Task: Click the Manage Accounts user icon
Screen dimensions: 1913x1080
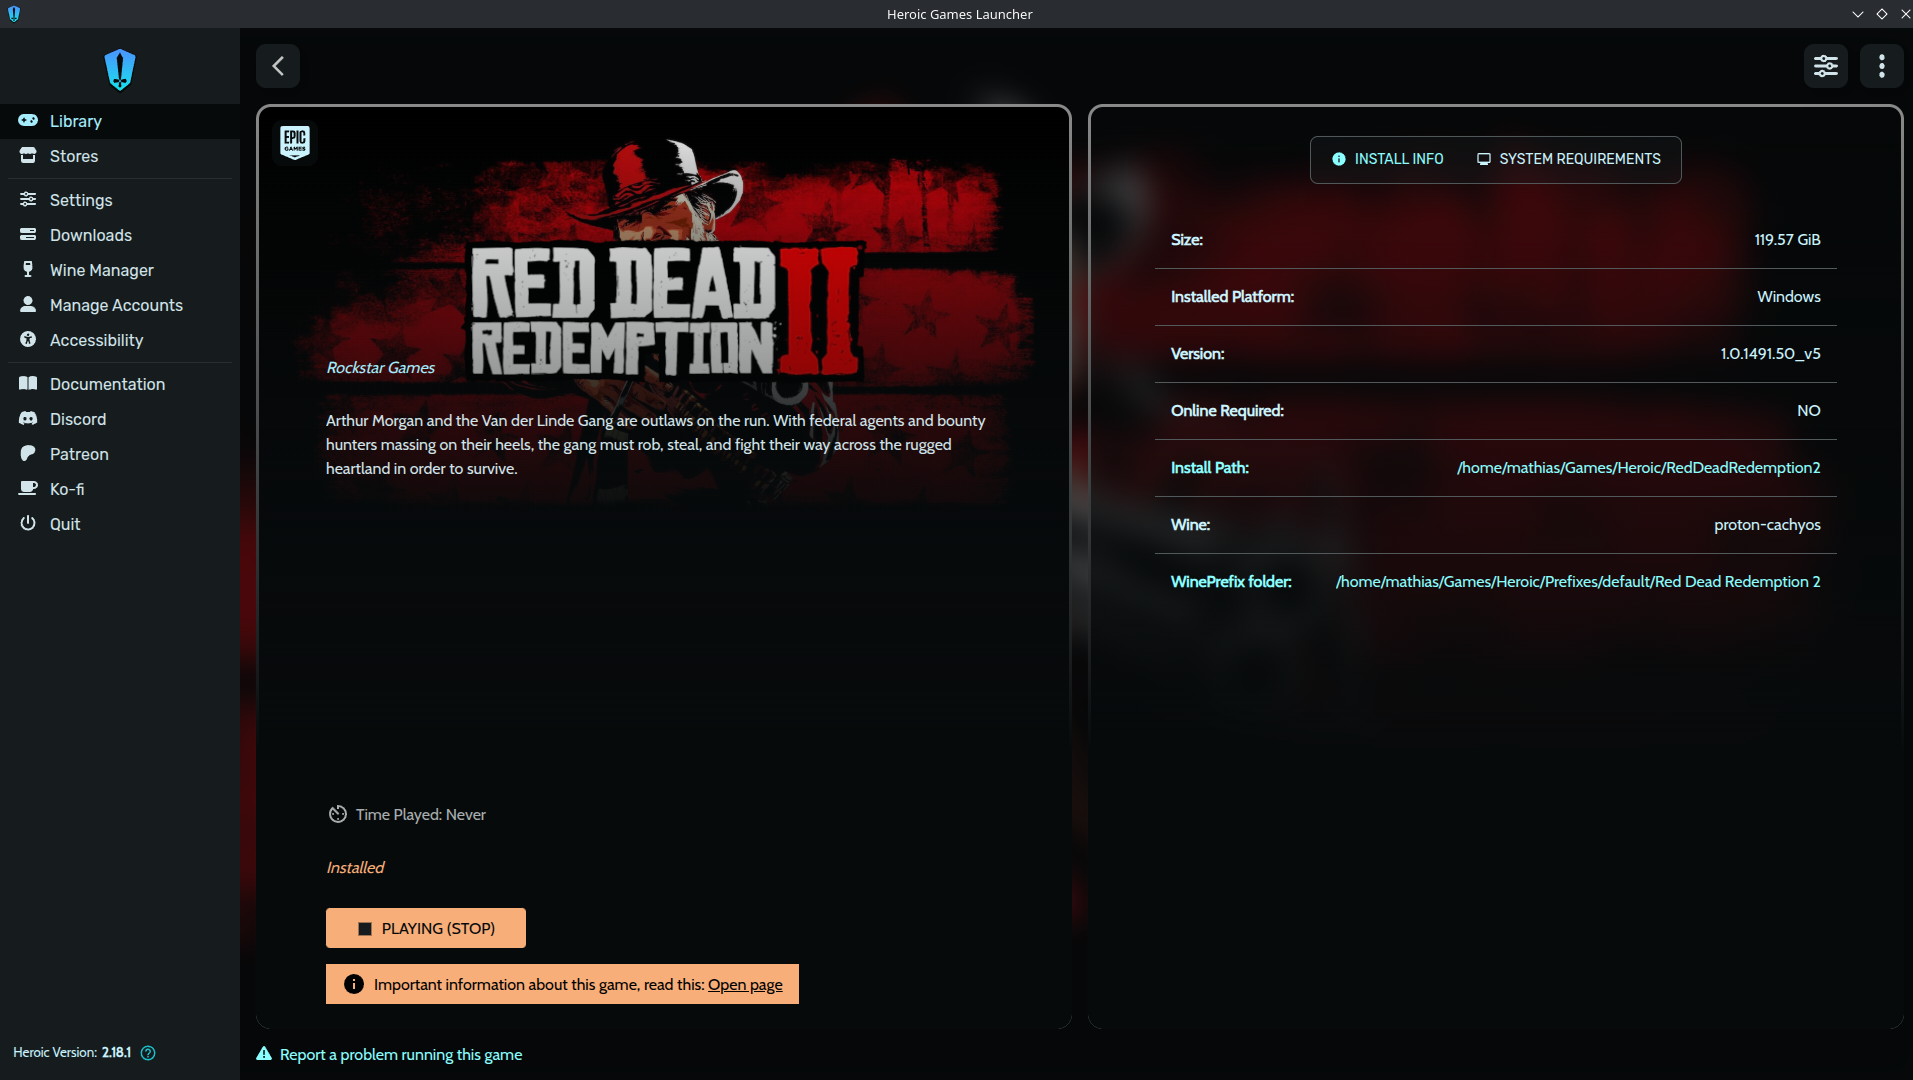Action: coord(28,304)
